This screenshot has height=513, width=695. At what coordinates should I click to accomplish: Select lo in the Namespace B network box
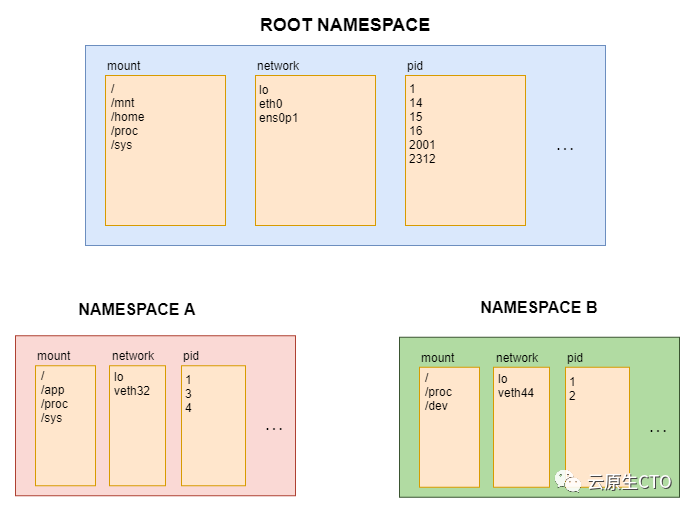[x=503, y=379]
